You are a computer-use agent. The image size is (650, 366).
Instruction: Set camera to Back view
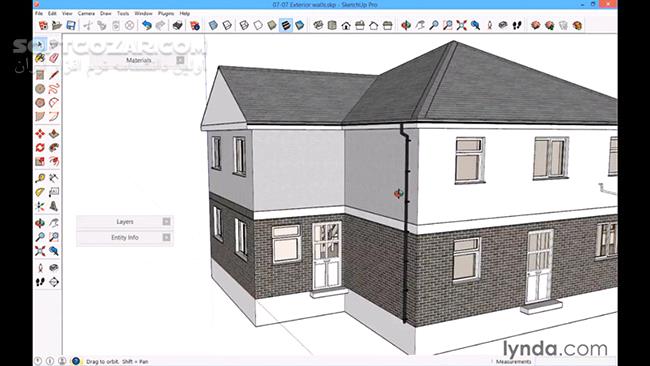[x=374, y=25]
